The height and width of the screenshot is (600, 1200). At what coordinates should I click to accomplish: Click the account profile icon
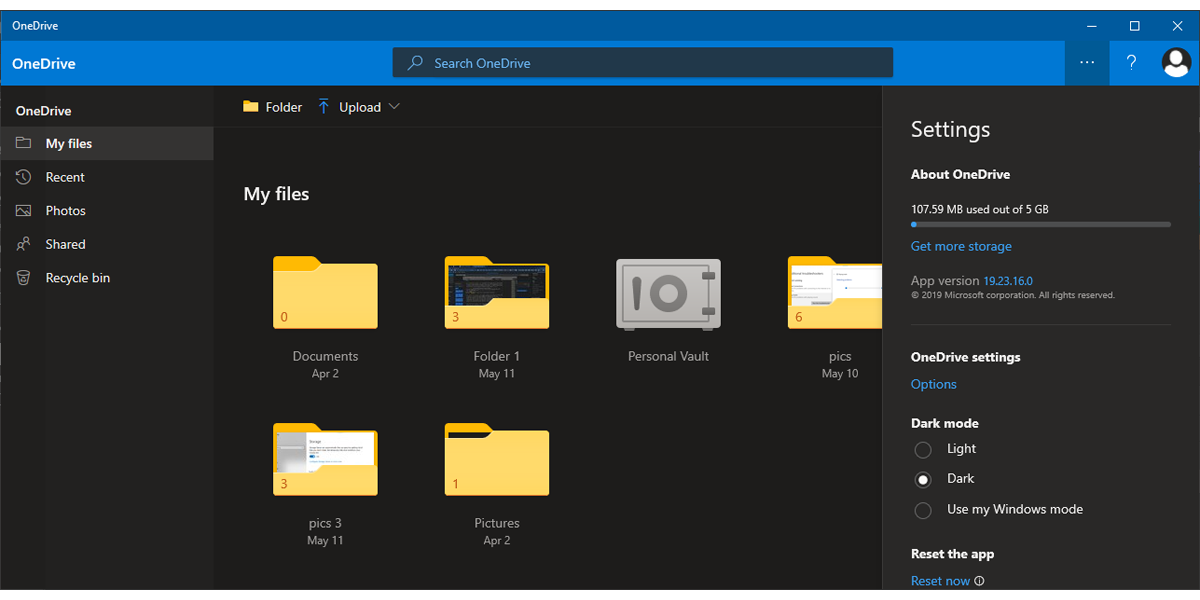pos(1175,62)
